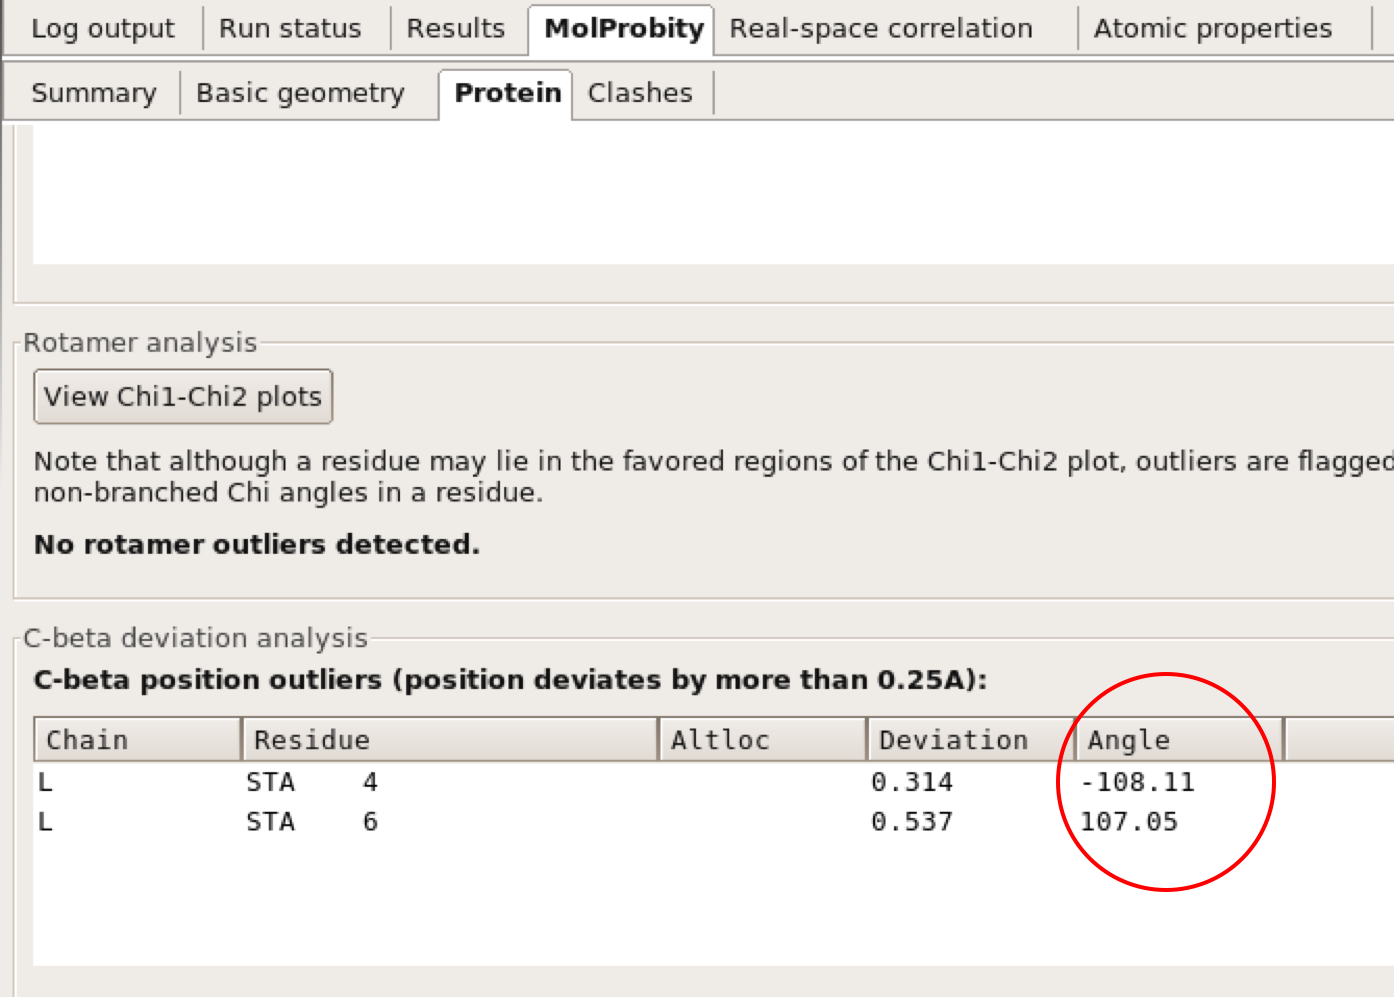Show the Atomic properties tab
1394x997 pixels.
[x=1212, y=29]
